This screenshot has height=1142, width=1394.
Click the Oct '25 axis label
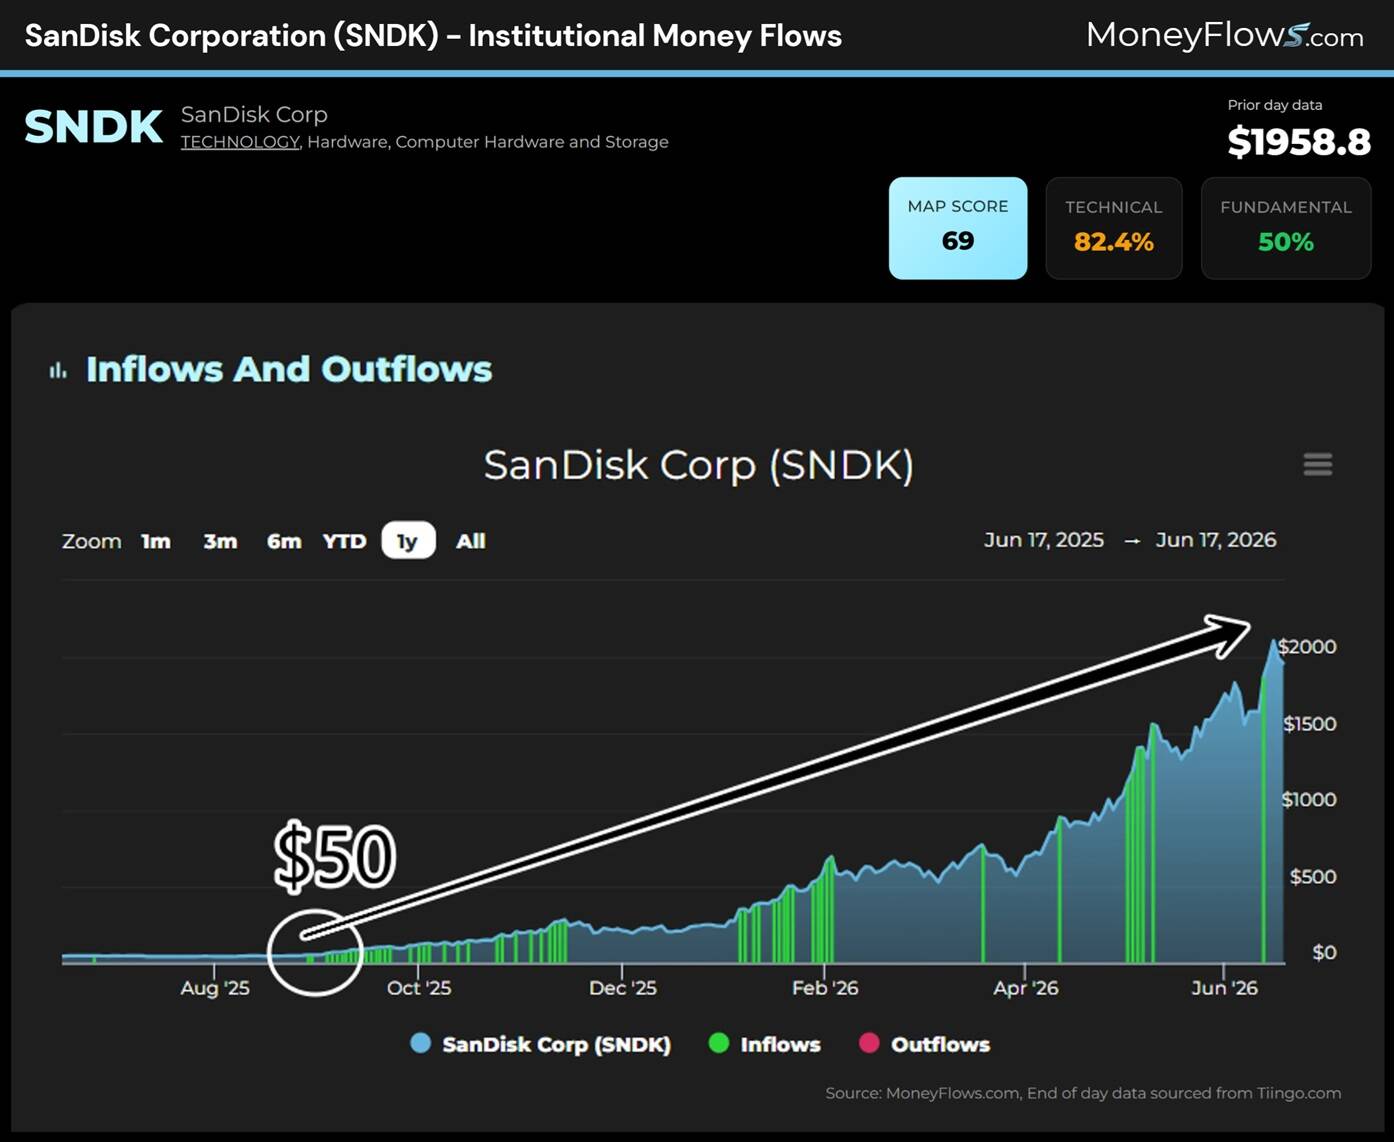coord(419,988)
